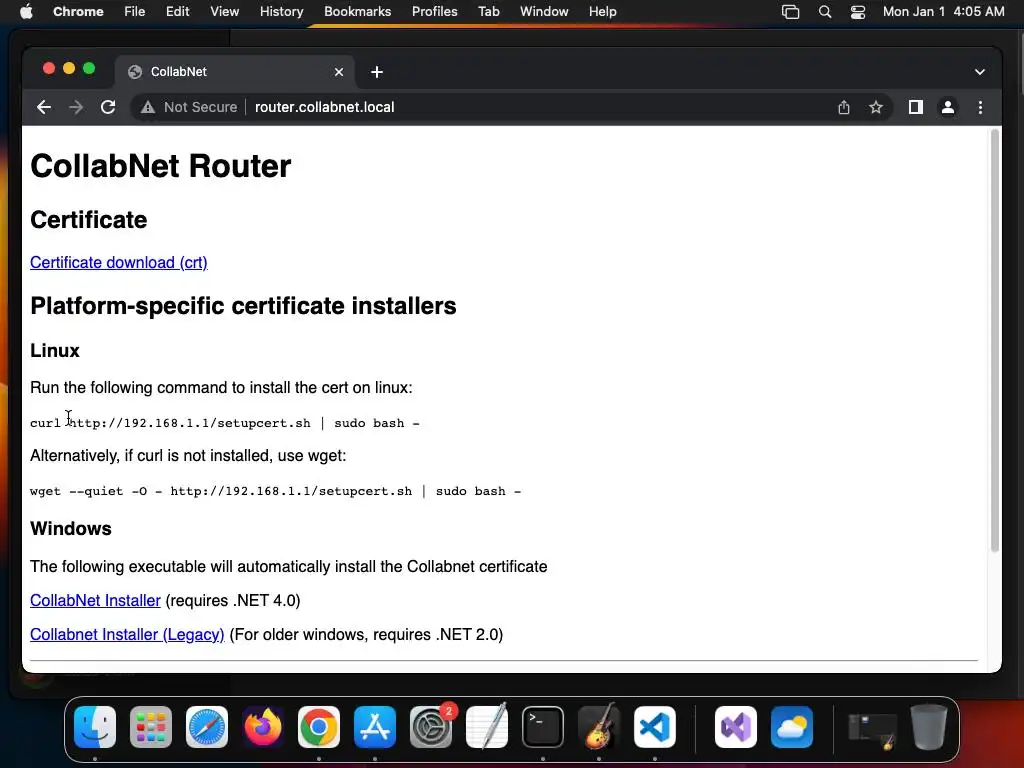Bookmark this page with star icon
1024x768 pixels.
pyautogui.click(x=876, y=107)
